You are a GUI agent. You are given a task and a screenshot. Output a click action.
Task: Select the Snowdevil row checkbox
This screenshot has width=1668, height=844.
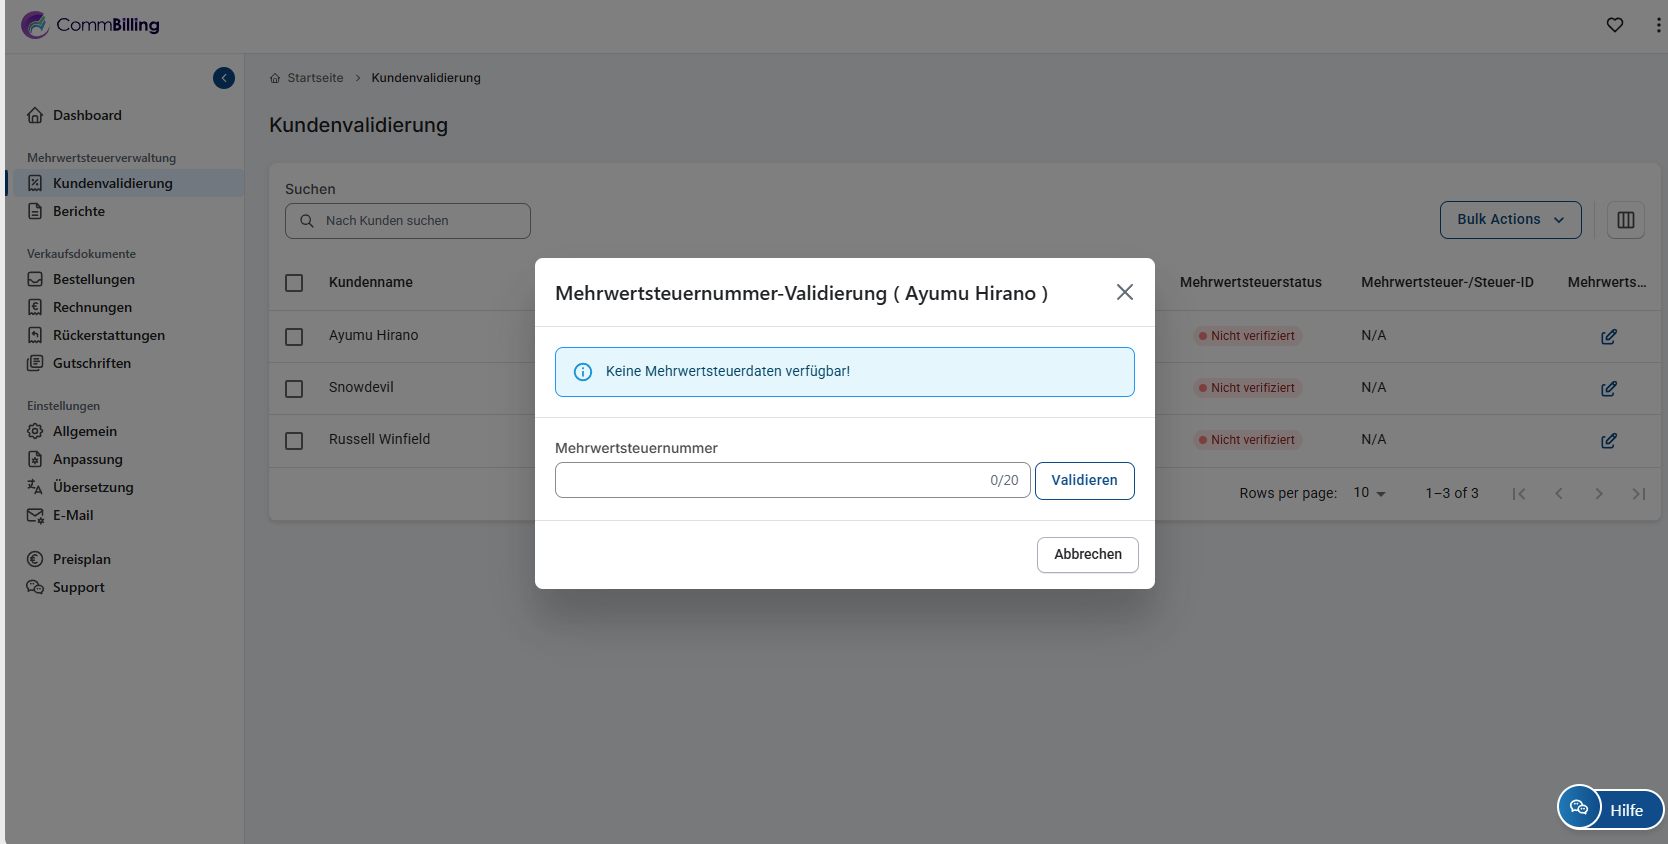pyautogui.click(x=294, y=389)
